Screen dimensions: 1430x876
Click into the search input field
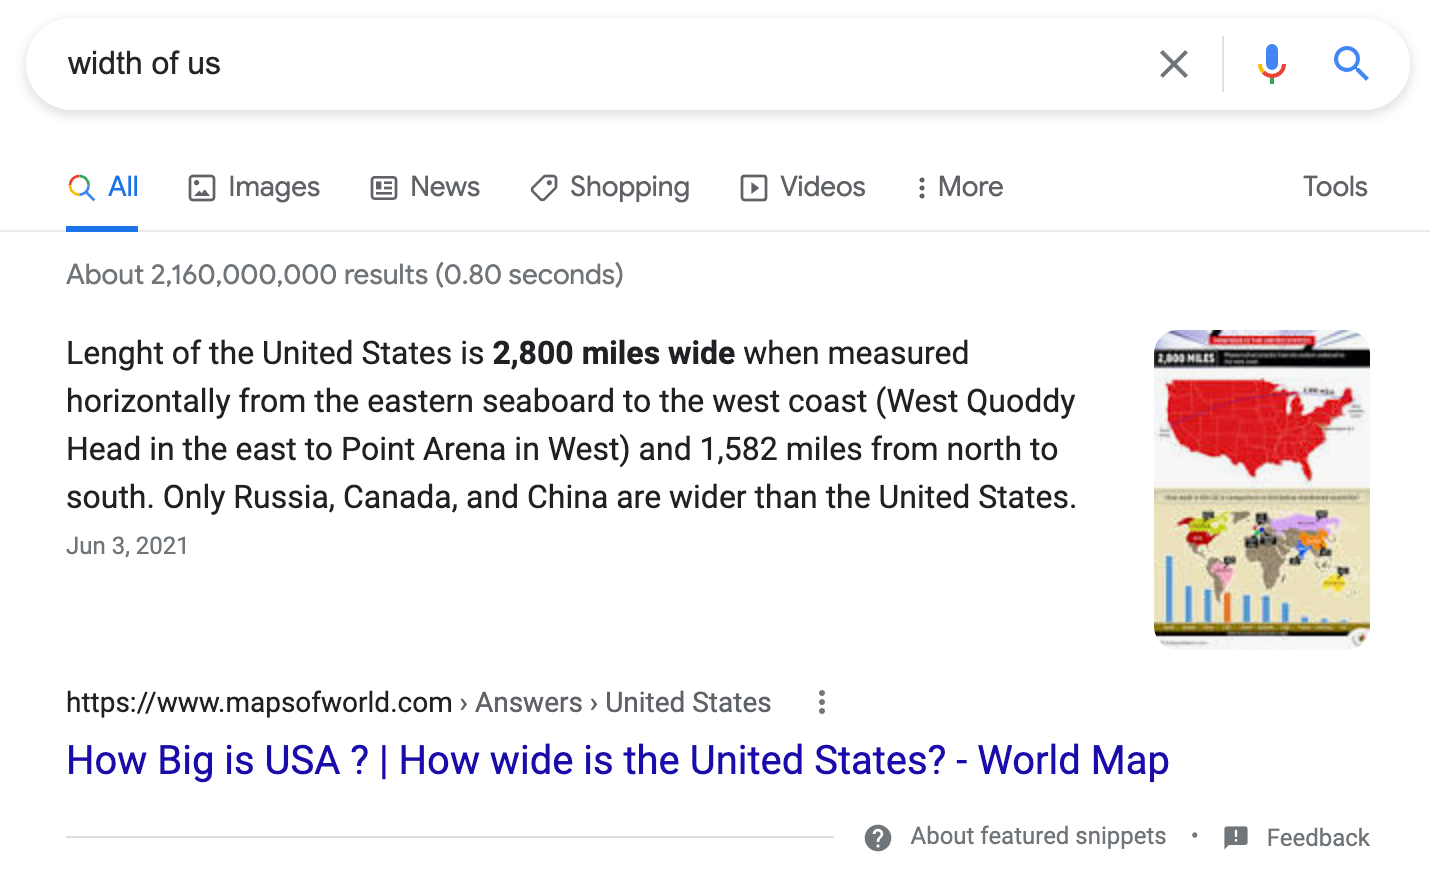[x=600, y=64]
